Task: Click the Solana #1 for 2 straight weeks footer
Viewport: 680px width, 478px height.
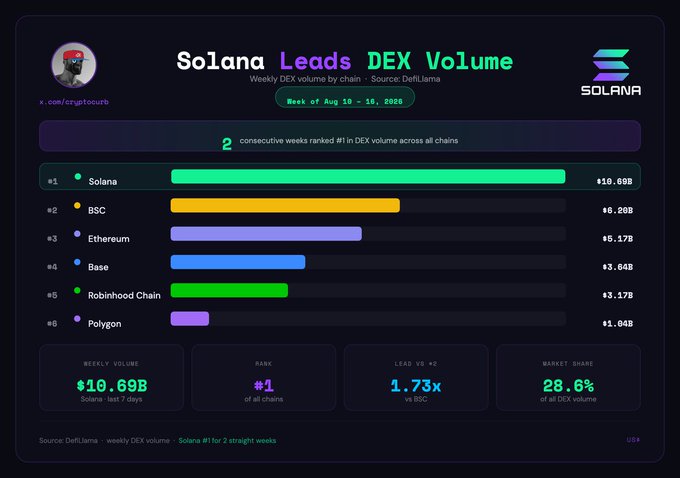Action: coord(227,441)
